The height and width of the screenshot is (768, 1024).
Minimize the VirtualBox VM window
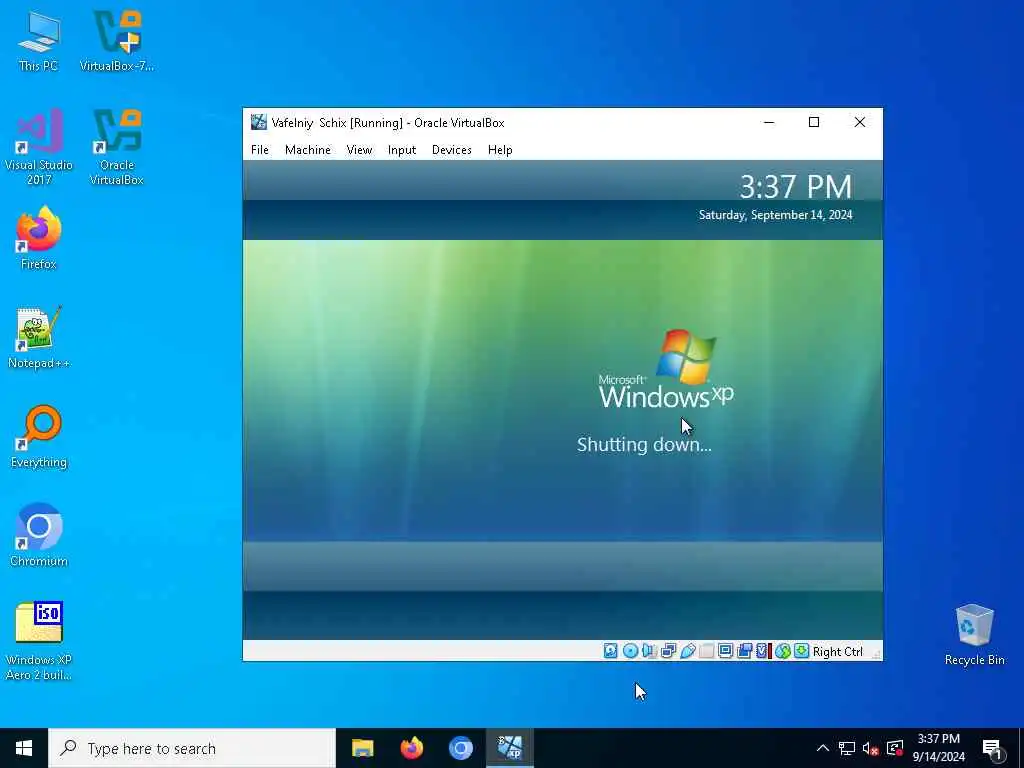click(x=769, y=122)
